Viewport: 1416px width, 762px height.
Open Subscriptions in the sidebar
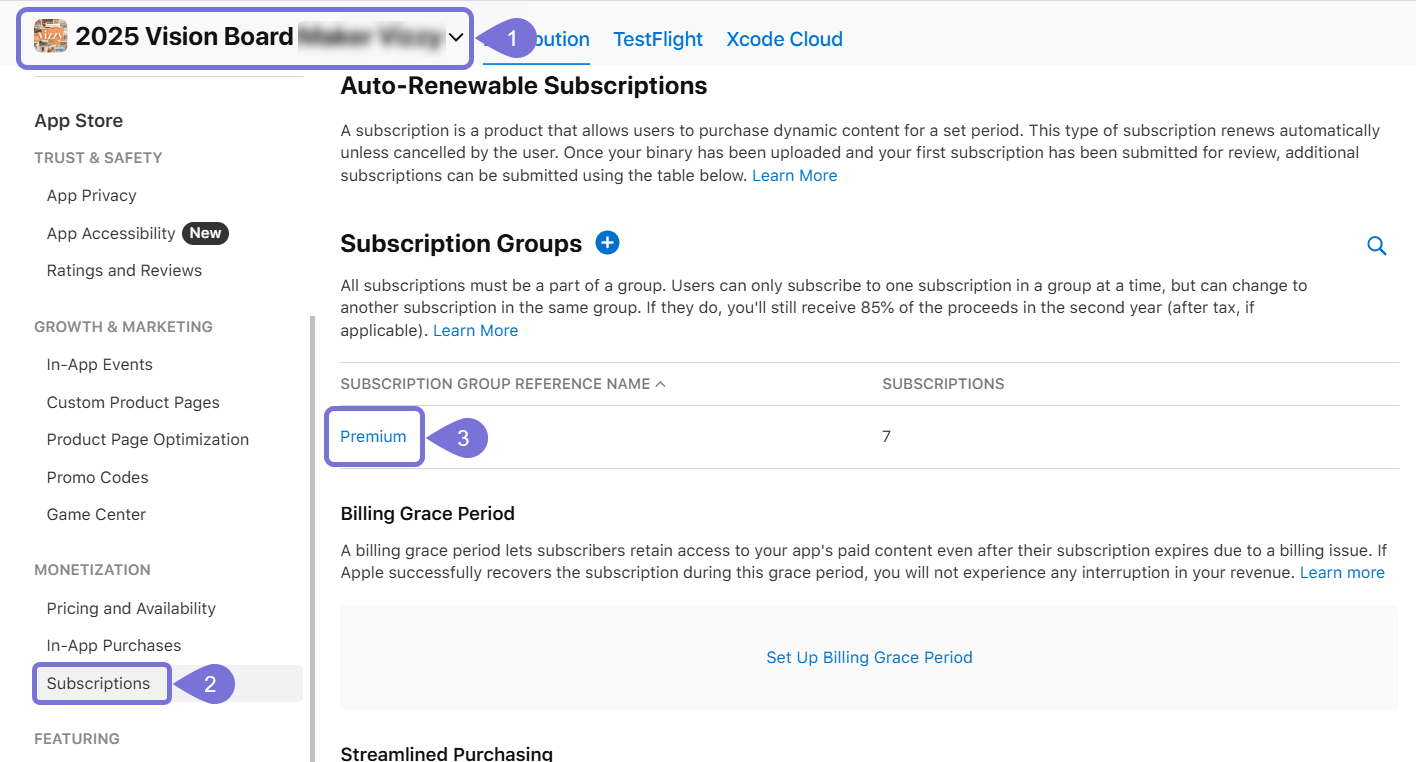(101, 683)
